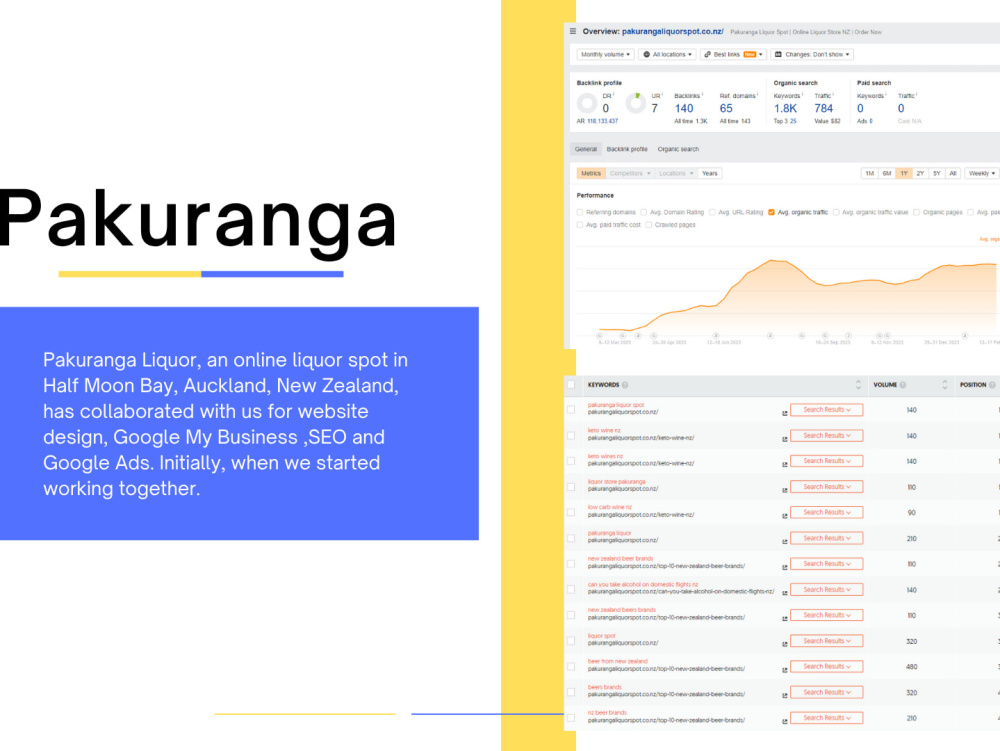Expand the Locations dropdown

(676, 173)
